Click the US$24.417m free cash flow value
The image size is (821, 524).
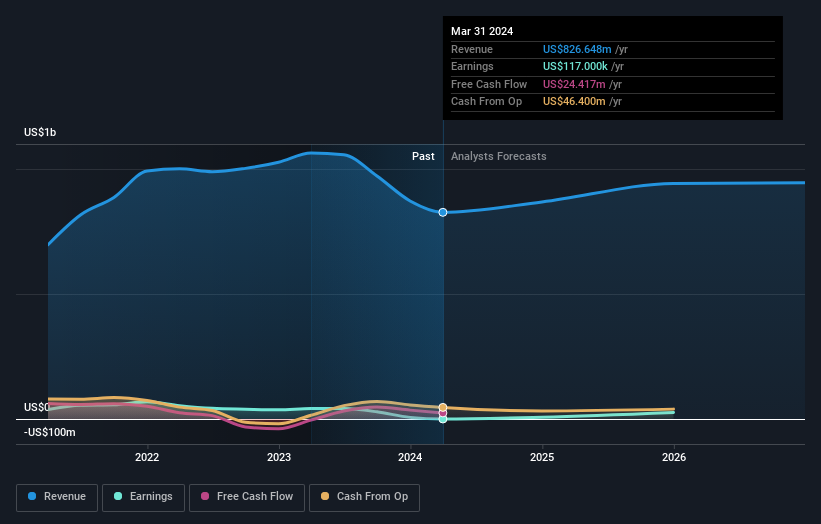(574, 84)
